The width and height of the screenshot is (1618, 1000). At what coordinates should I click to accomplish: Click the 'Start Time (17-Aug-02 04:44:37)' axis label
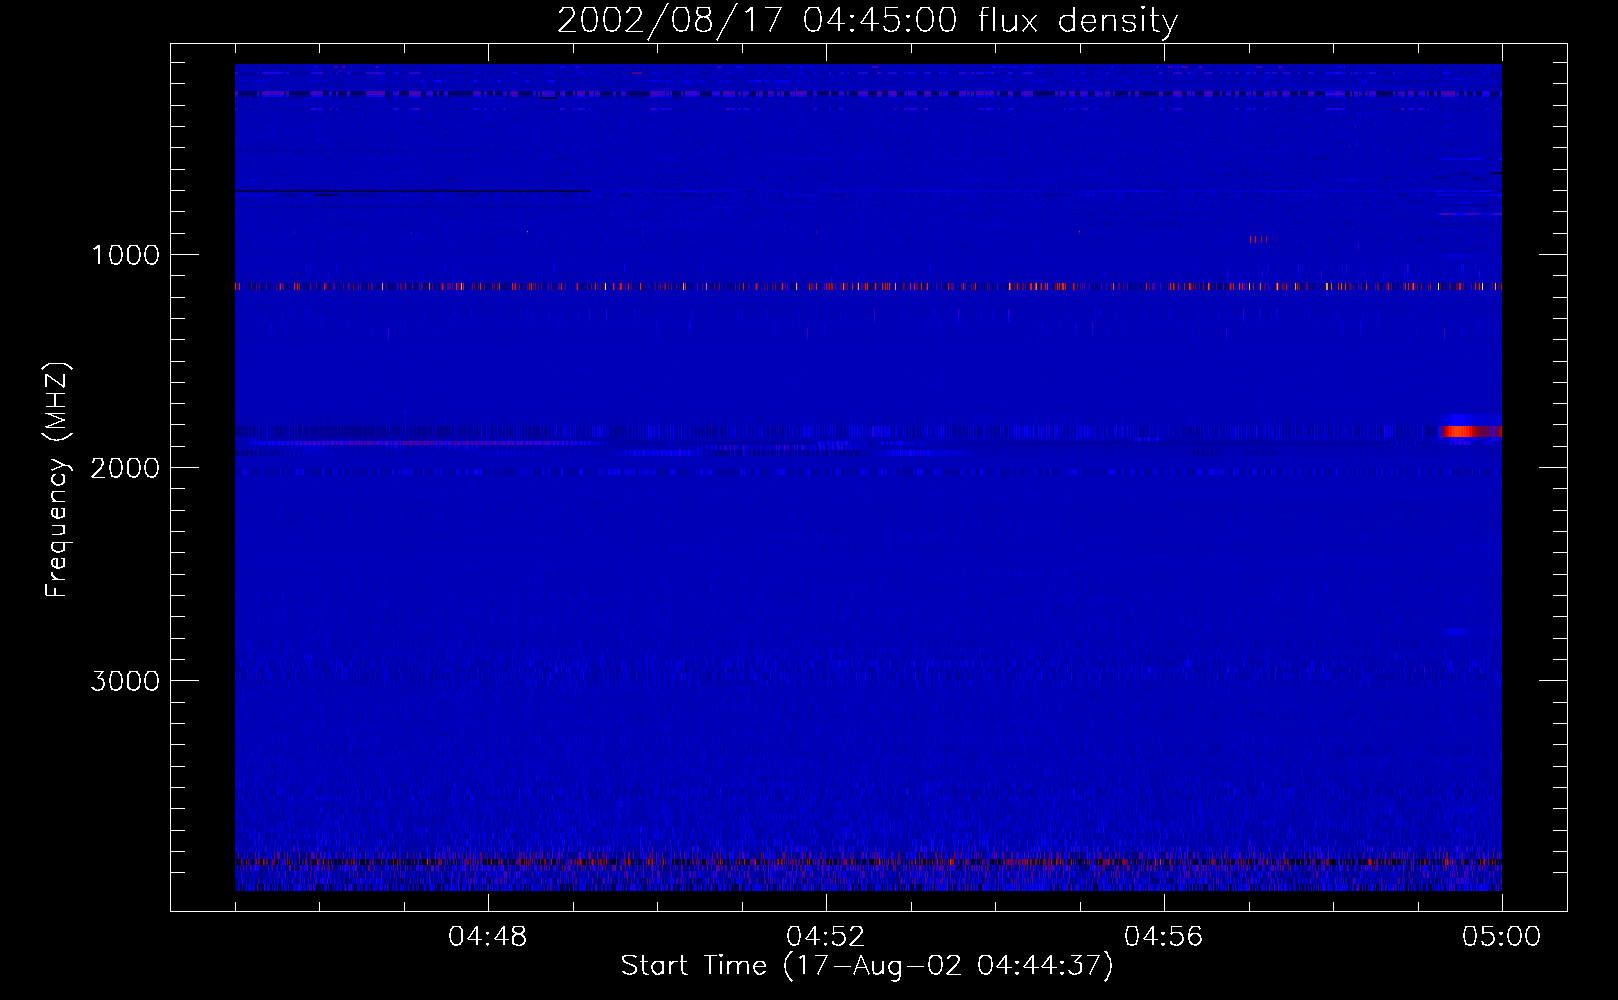click(866, 966)
